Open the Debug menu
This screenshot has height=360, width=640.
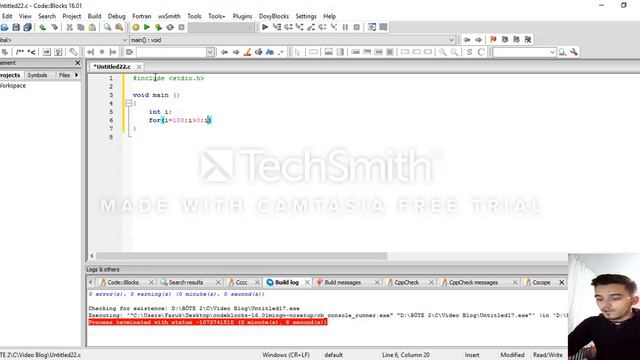116,16
